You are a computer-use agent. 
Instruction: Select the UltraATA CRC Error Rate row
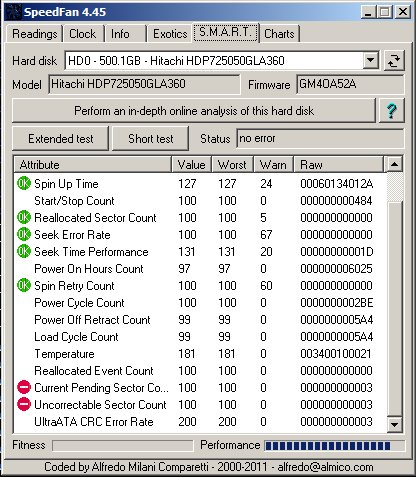coord(201,422)
